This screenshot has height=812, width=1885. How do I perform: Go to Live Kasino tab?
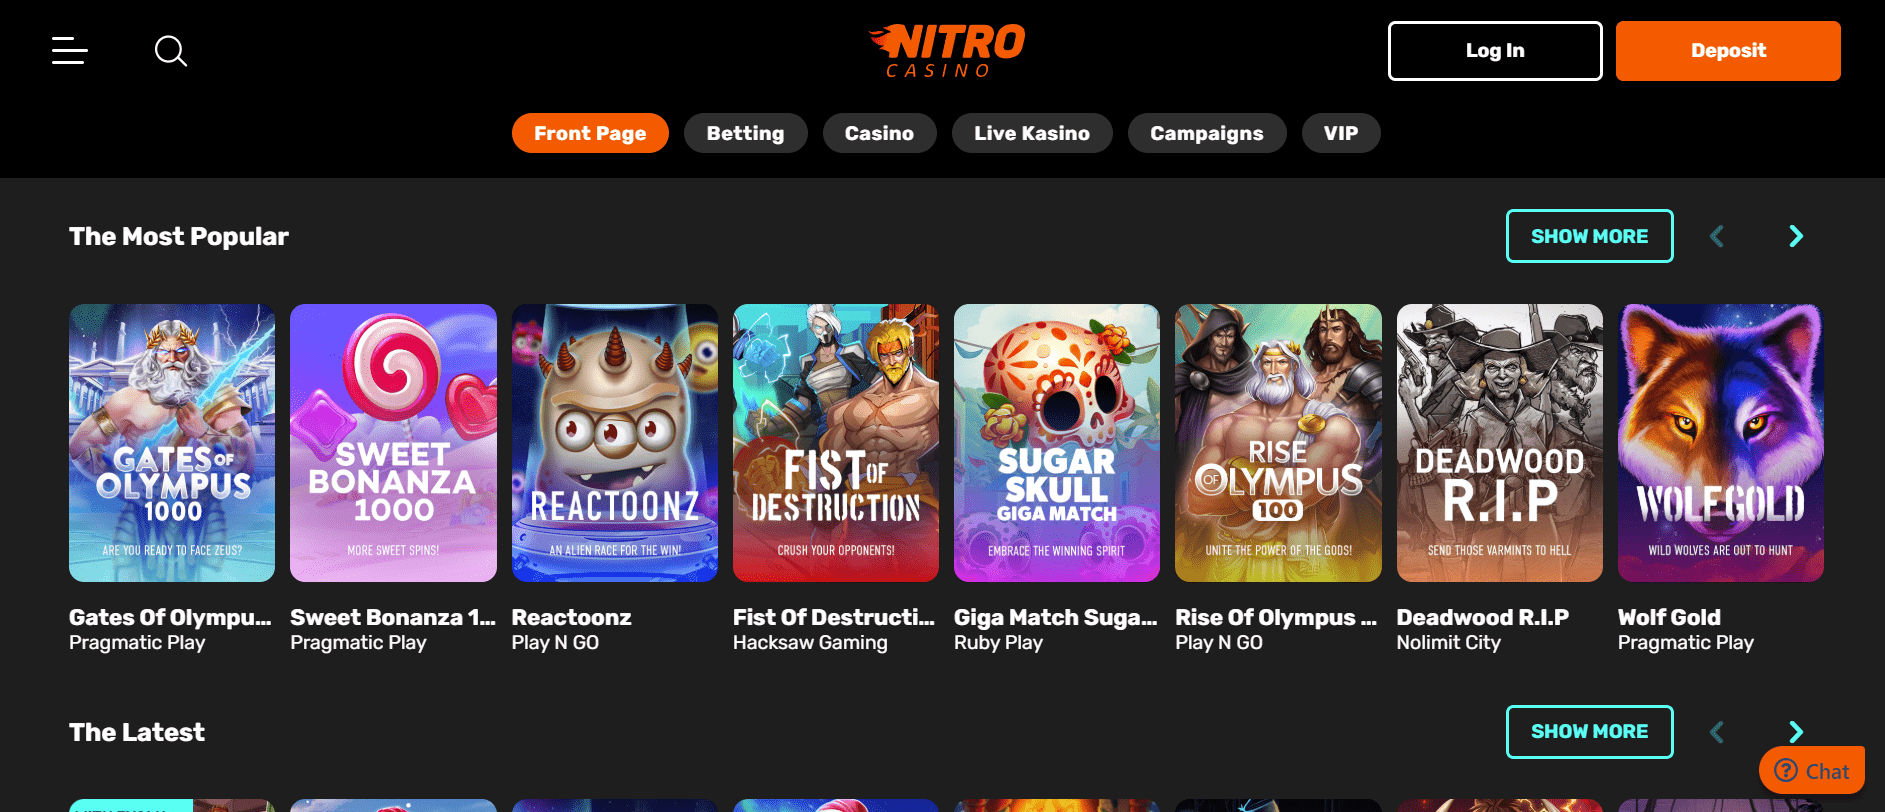1032,133
